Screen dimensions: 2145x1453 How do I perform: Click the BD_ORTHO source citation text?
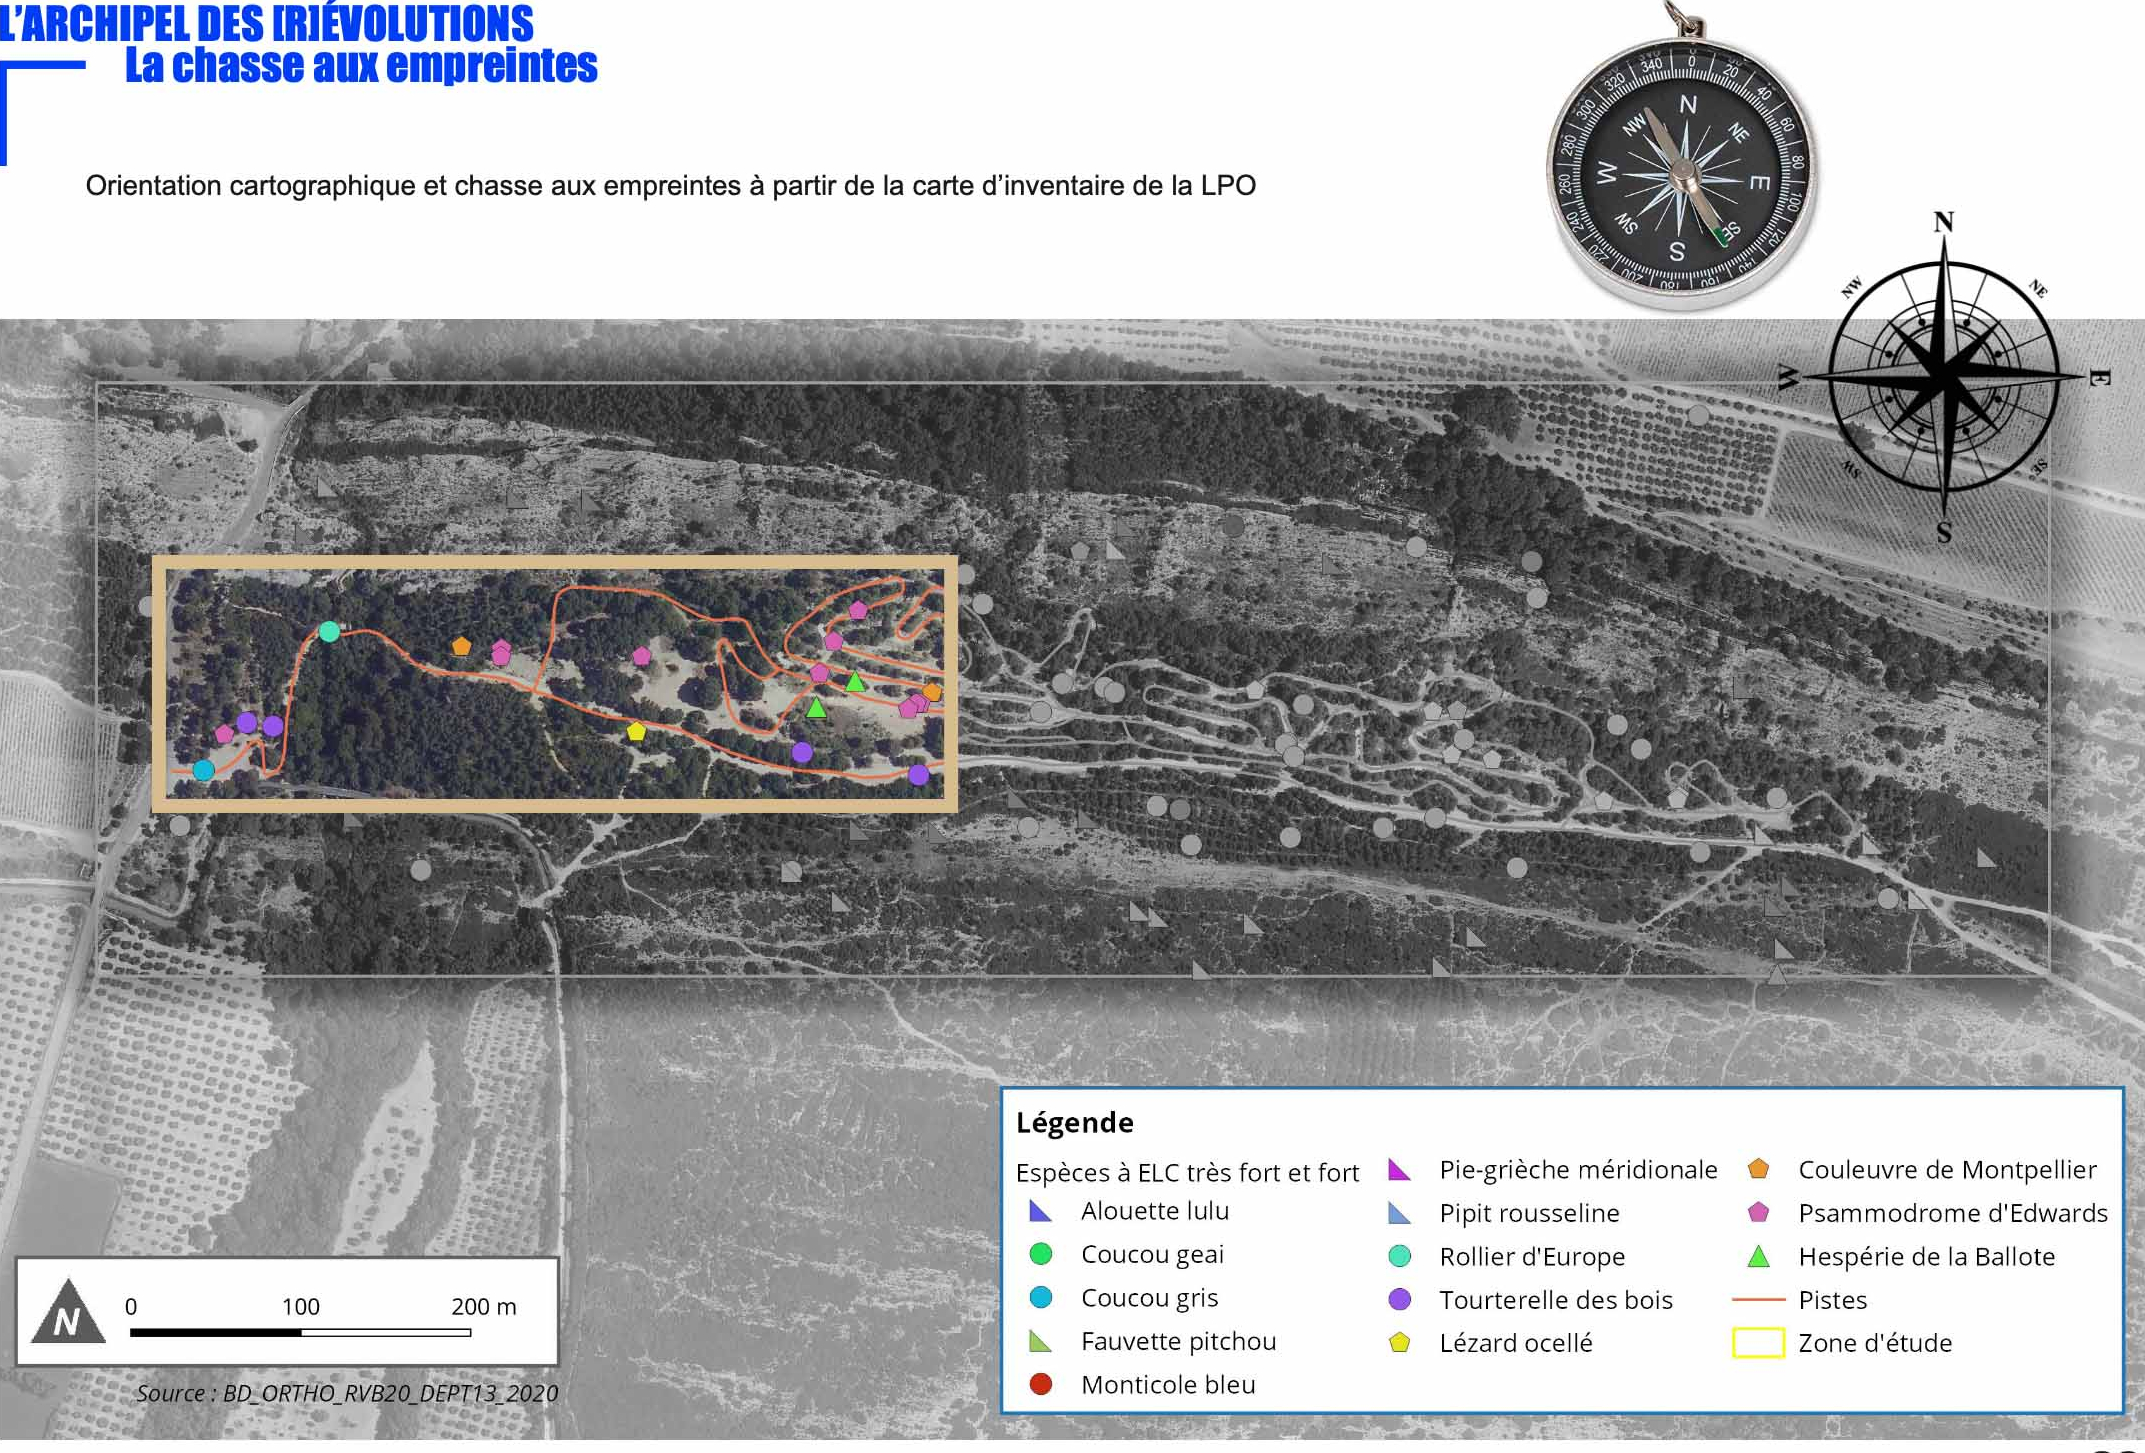[x=347, y=1393]
